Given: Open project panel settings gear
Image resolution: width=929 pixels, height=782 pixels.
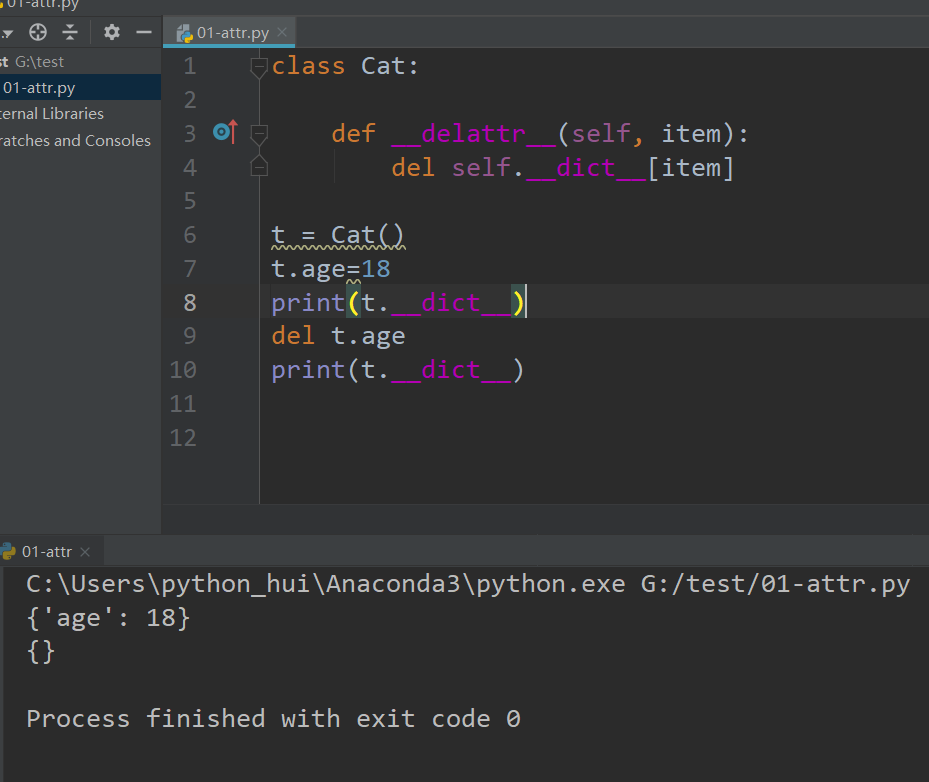Looking at the screenshot, I should click(111, 32).
